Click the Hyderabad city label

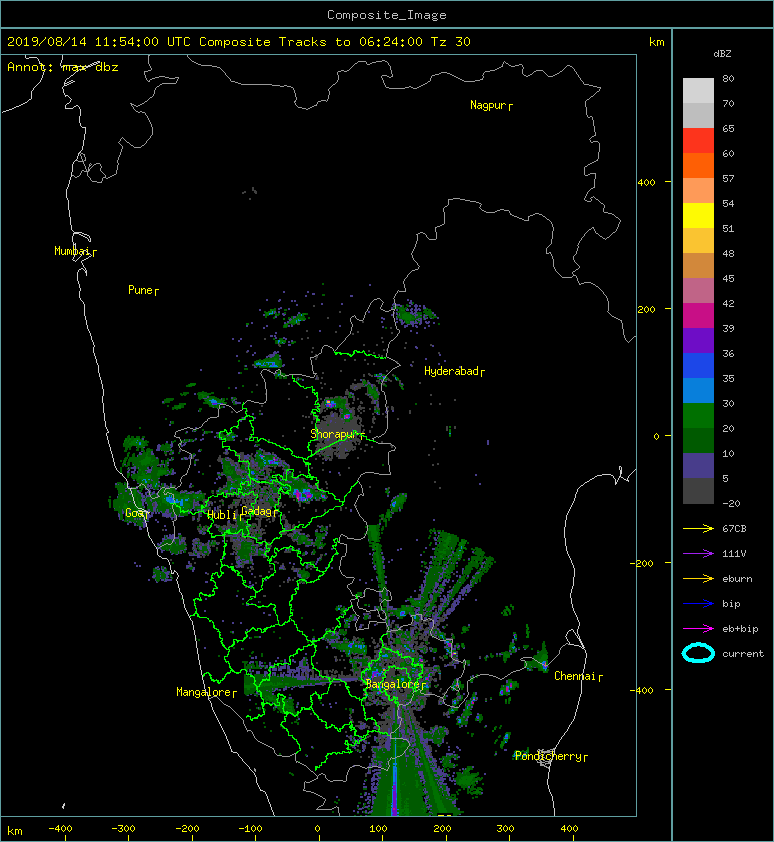[x=451, y=371]
